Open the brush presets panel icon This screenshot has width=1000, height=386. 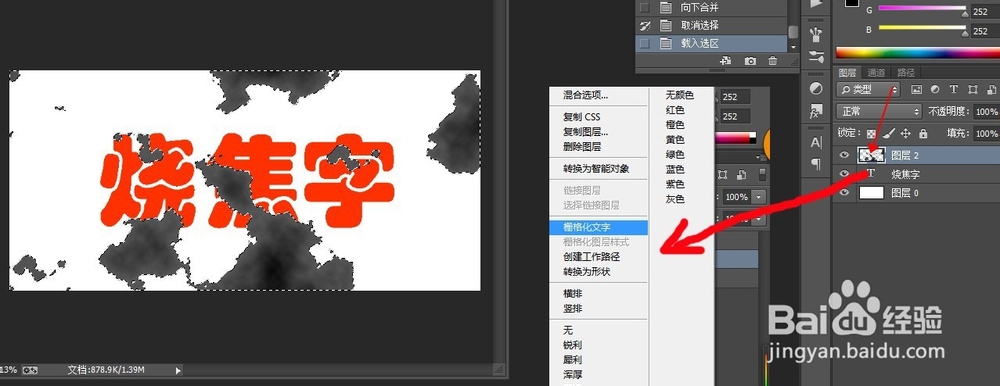pos(815,34)
